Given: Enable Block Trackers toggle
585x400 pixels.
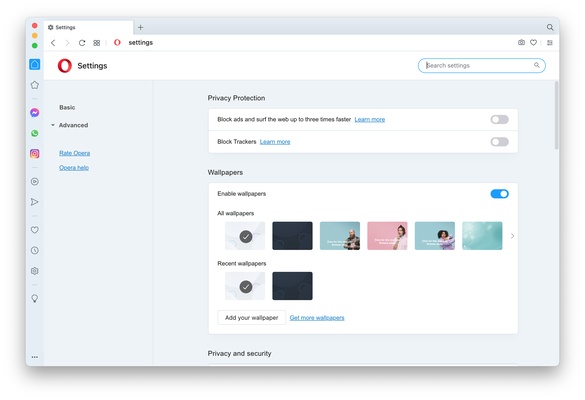Looking at the screenshot, I should tap(500, 142).
